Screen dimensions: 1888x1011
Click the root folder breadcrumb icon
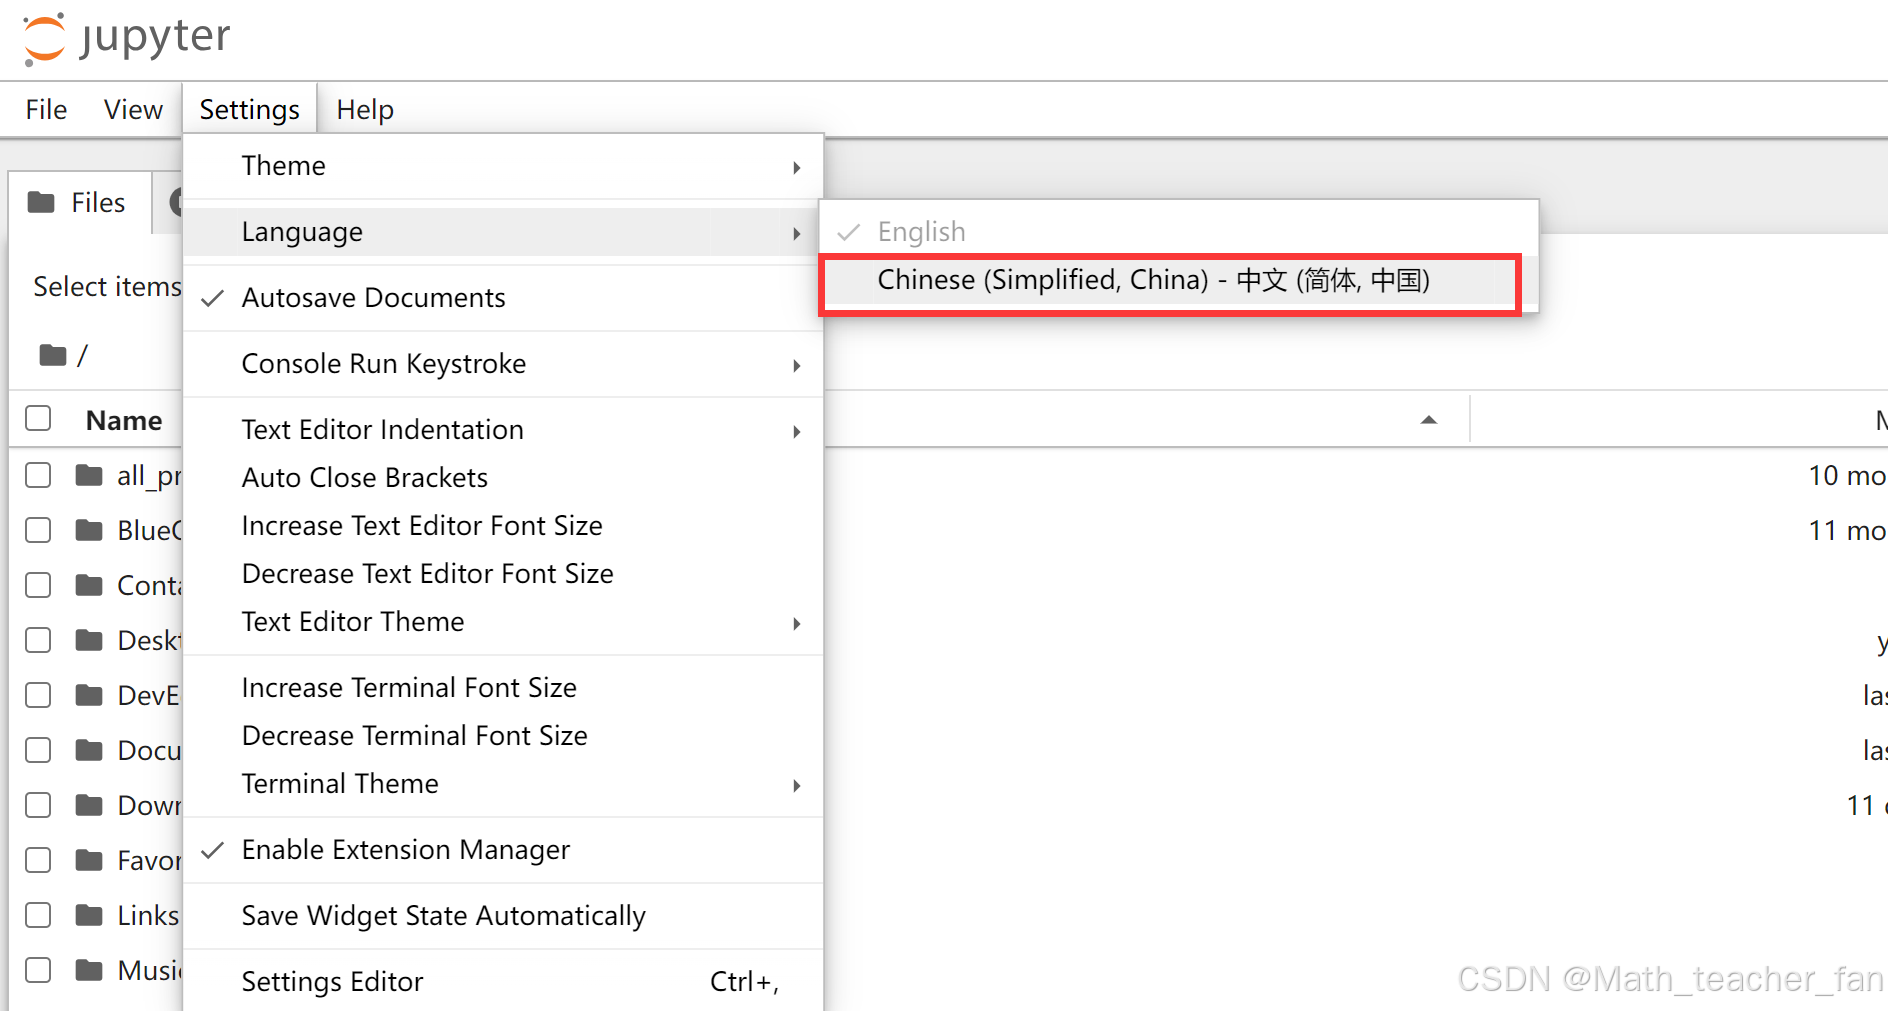click(53, 355)
